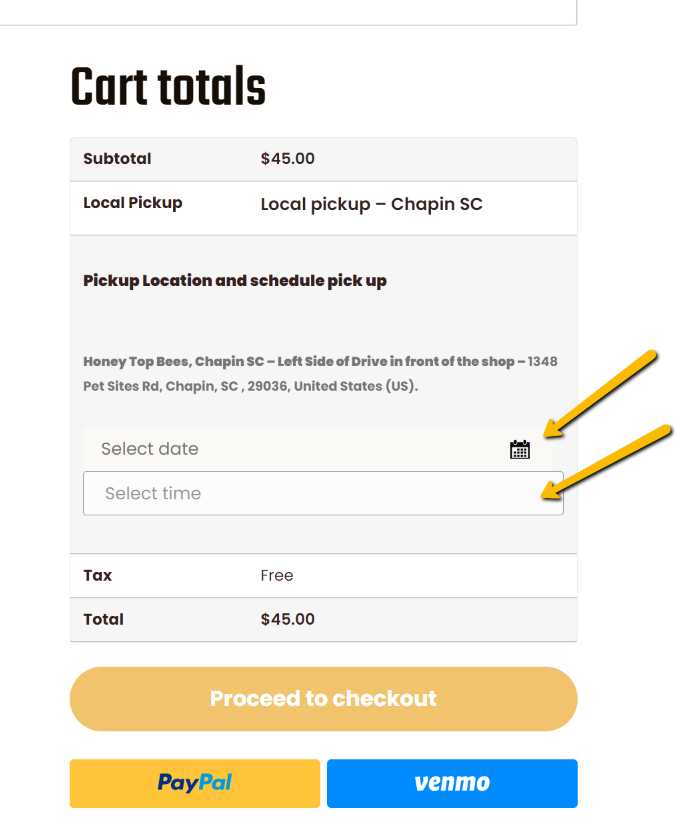This screenshot has height=828, width=679.
Task: Click the Free tax value
Action: tap(277, 575)
